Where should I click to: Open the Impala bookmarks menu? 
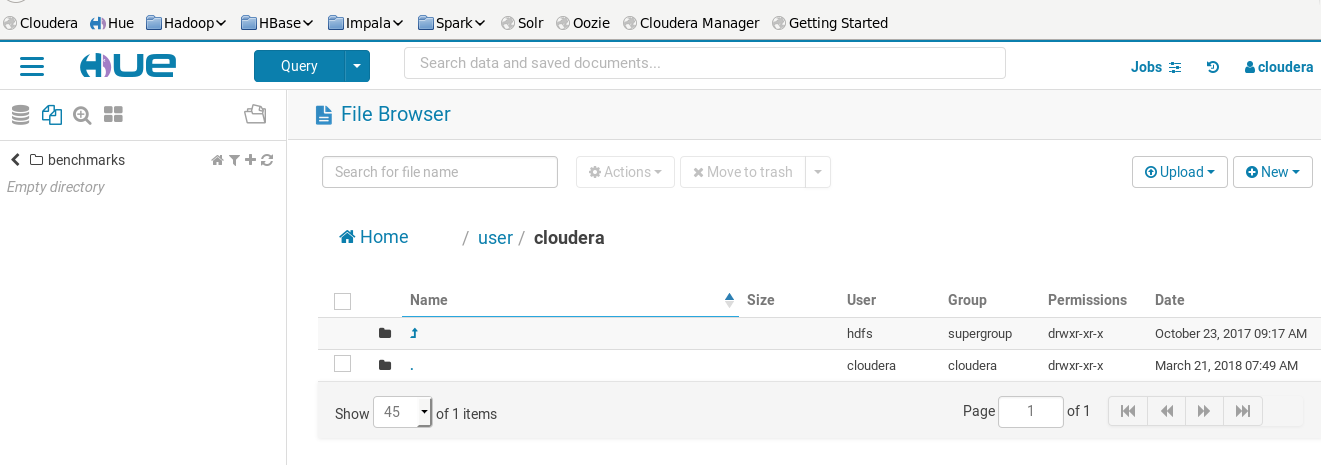(365, 22)
